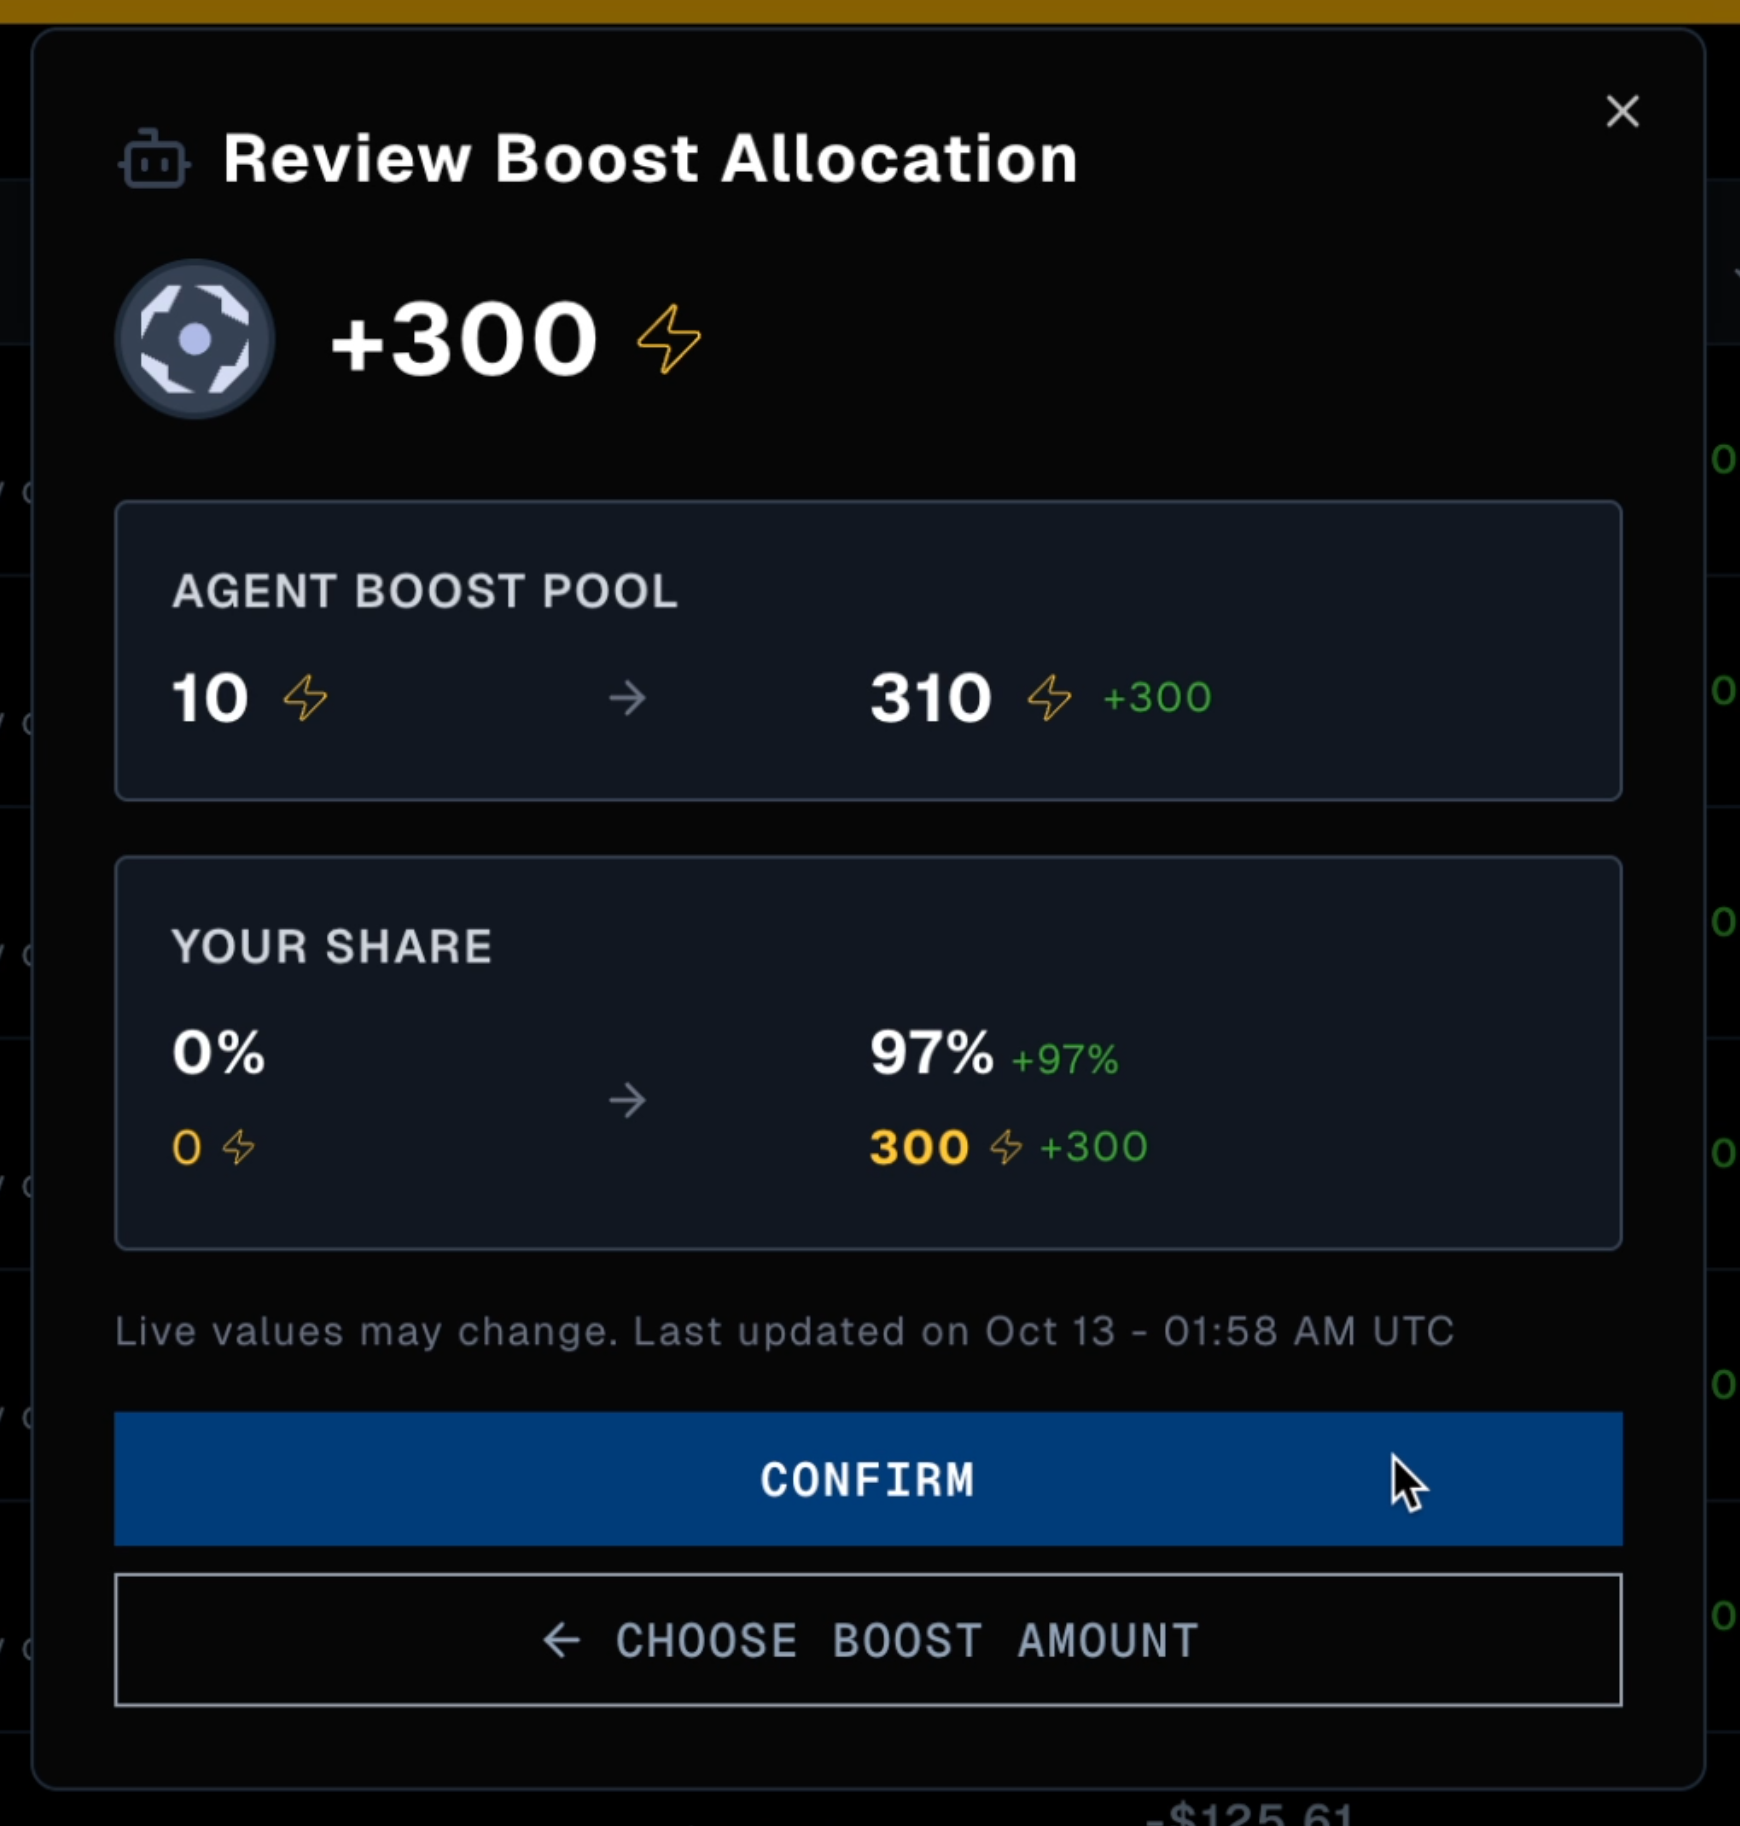Click the arrow in Your Share panel
Image resolution: width=1740 pixels, height=1826 pixels.
(x=628, y=1100)
